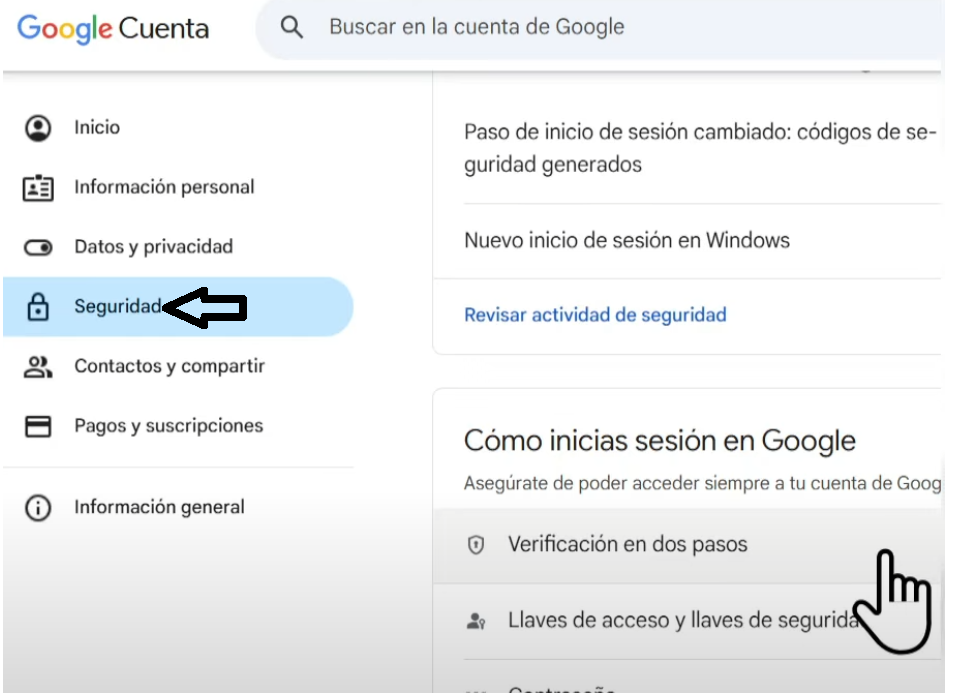The width and height of the screenshot is (955, 697).
Task: Click the Datos y privacidad toggle icon
Action: pyautogui.click(x=38, y=247)
